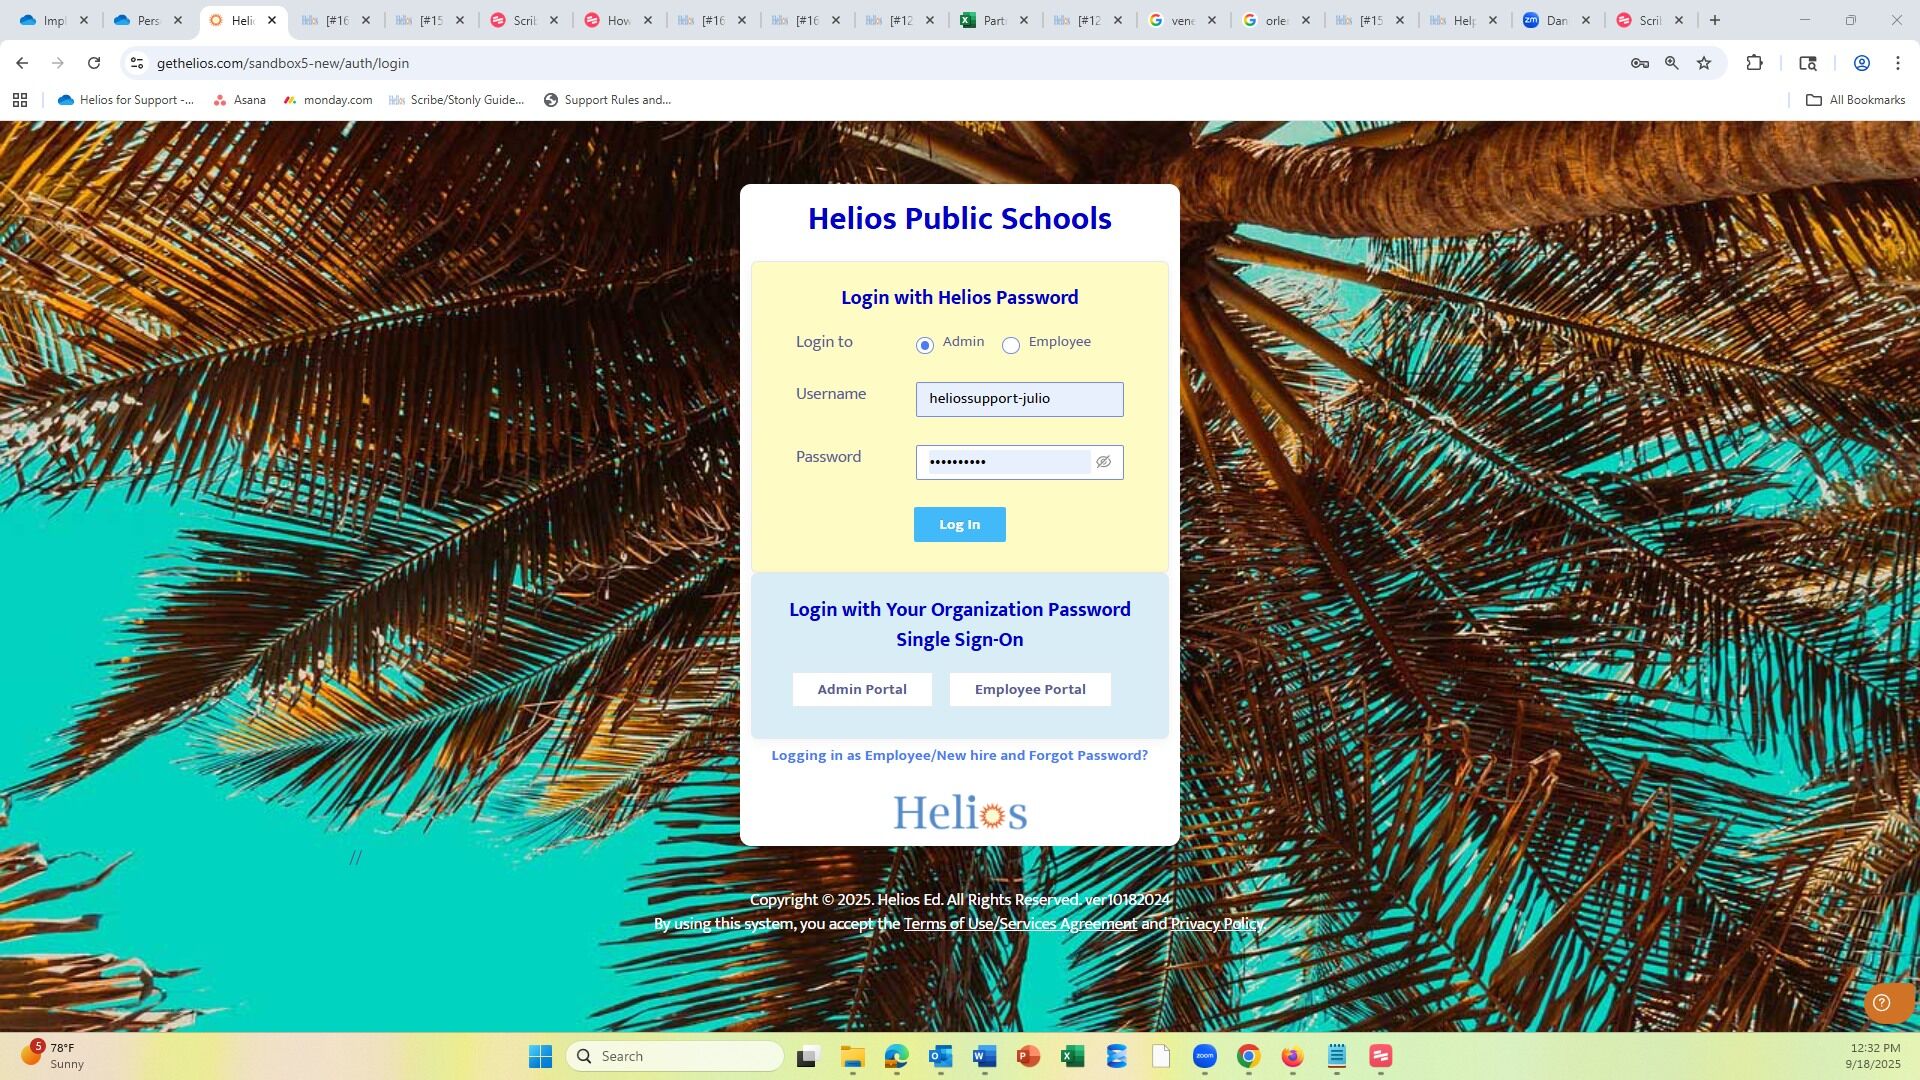Image resolution: width=1920 pixels, height=1080 pixels.
Task: Toggle password visibility eye icon
Action: coord(1103,462)
